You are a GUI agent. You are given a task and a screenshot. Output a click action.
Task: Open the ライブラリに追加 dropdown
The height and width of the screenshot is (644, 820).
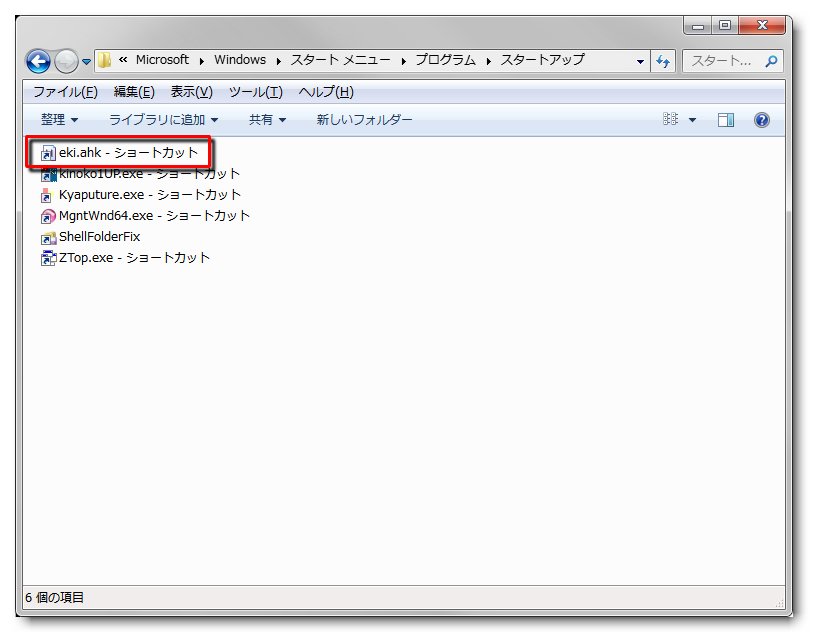pos(163,120)
